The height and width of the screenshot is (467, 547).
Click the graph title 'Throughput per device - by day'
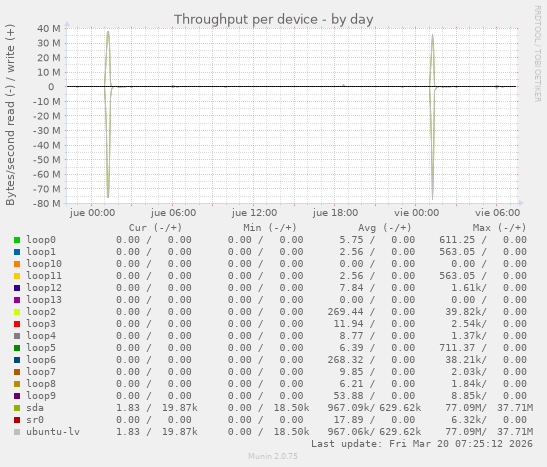point(274,19)
